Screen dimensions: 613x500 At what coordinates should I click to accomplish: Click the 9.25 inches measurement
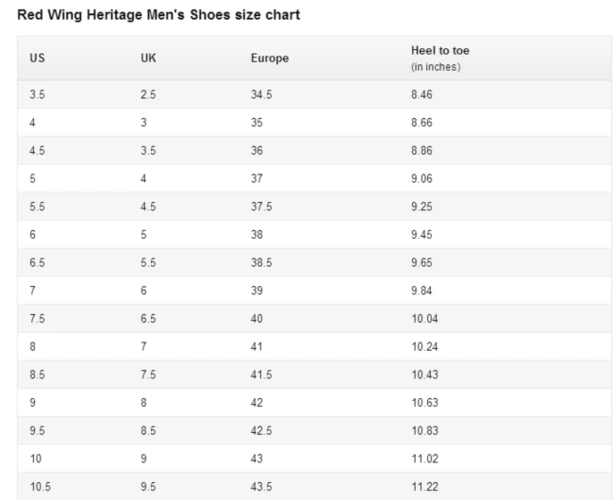pos(423,204)
